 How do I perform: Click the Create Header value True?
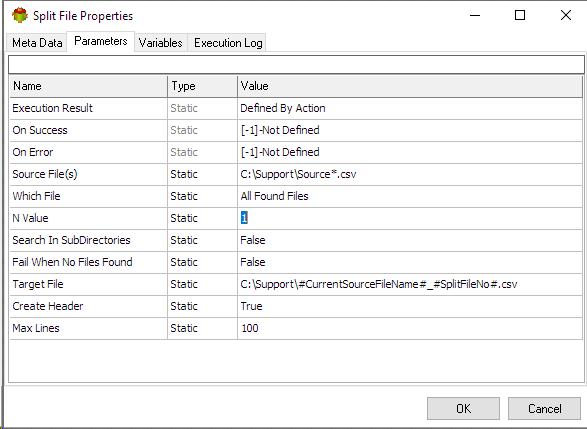pos(410,306)
